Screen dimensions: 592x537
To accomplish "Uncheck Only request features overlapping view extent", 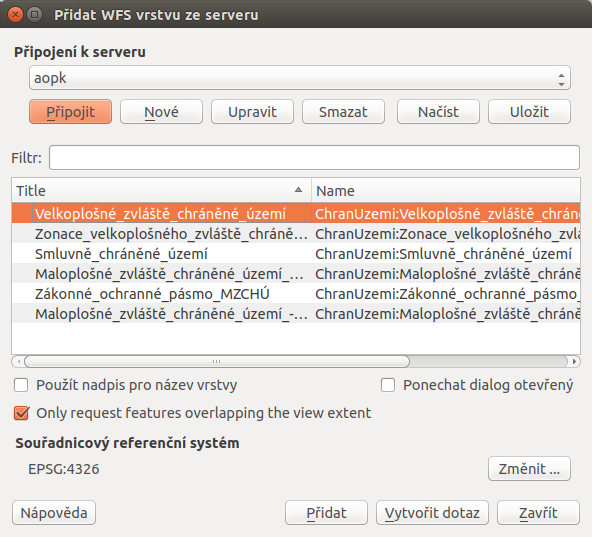I will (22, 413).
